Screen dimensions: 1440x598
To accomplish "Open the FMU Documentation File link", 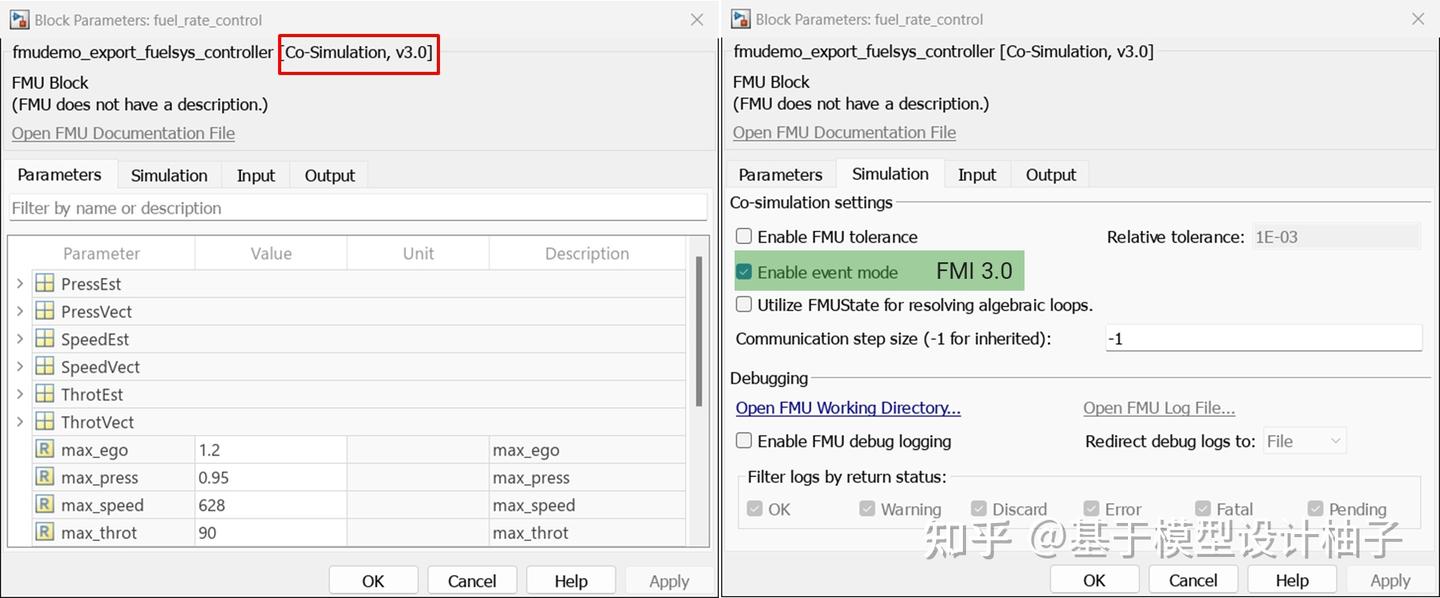I will pos(122,132).
